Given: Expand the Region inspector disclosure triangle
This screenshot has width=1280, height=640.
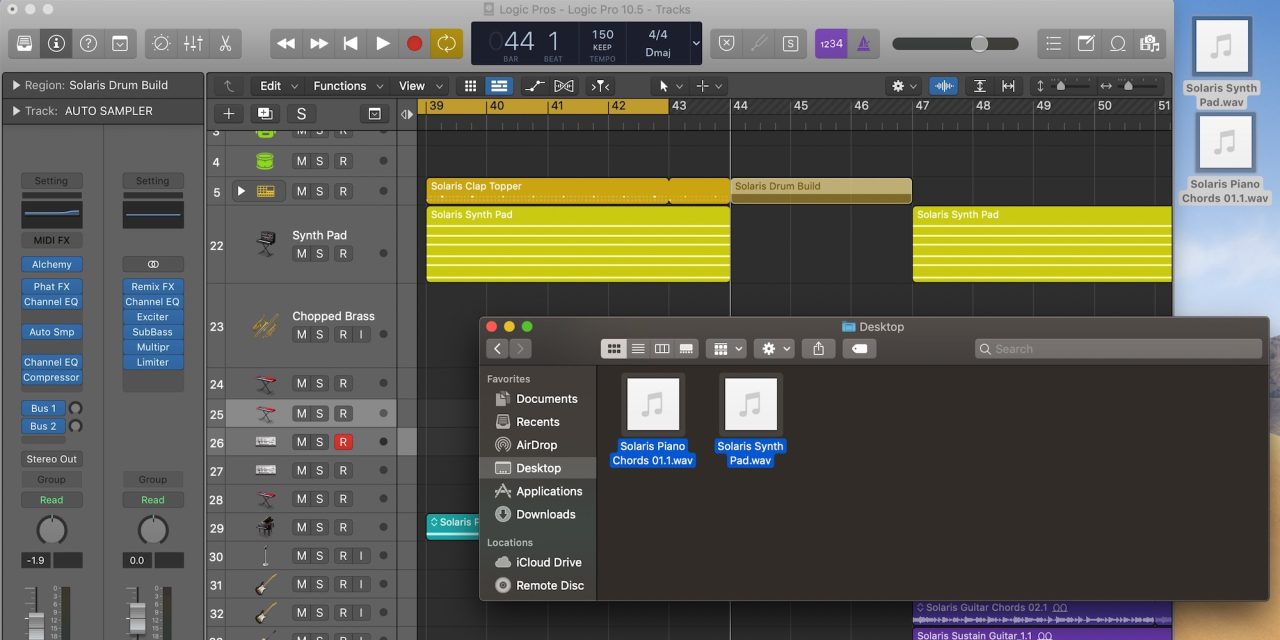Looking at the screenshot, I should pyautogui.click(x=16, y=86).
